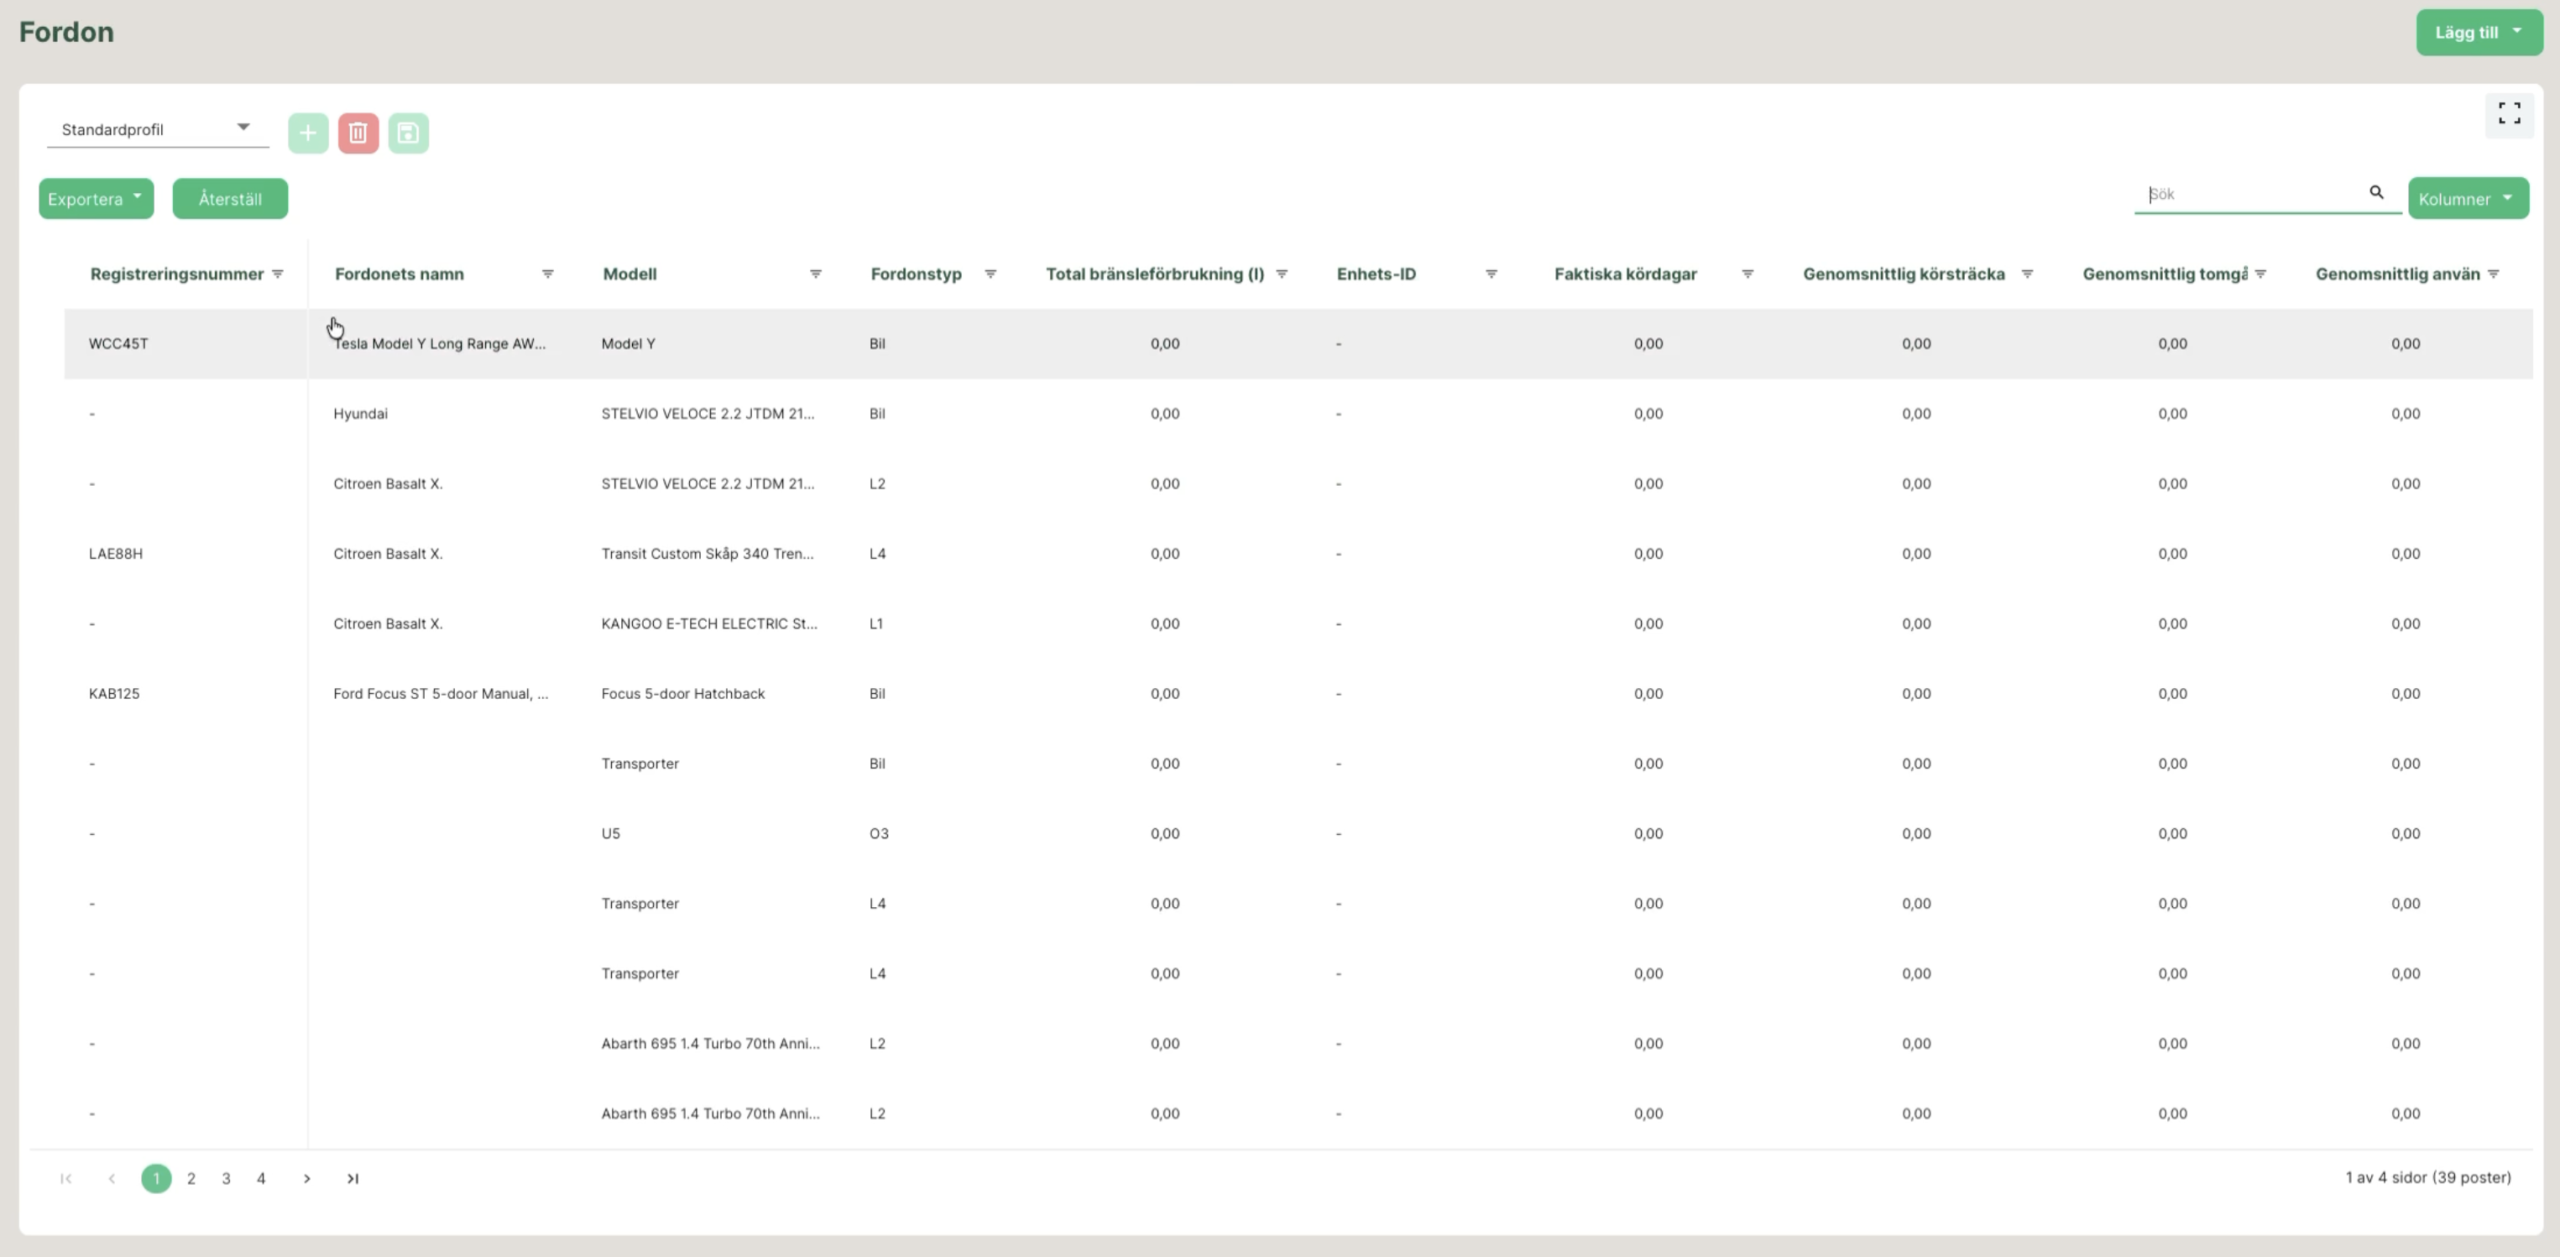This screenshot has height=1257, width=2560.
Task: Click the U5 model cell
Action: 610,834
